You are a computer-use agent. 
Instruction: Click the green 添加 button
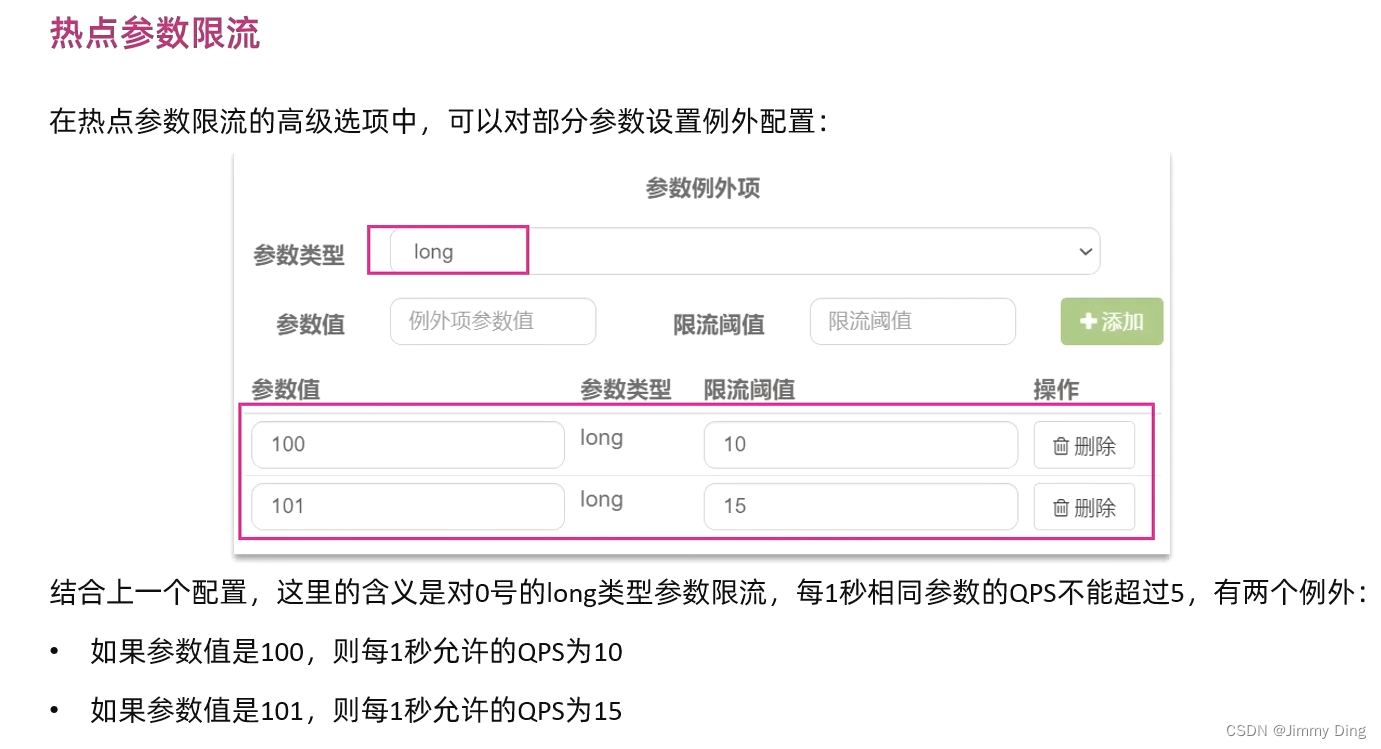click(x=1112, y=321)
